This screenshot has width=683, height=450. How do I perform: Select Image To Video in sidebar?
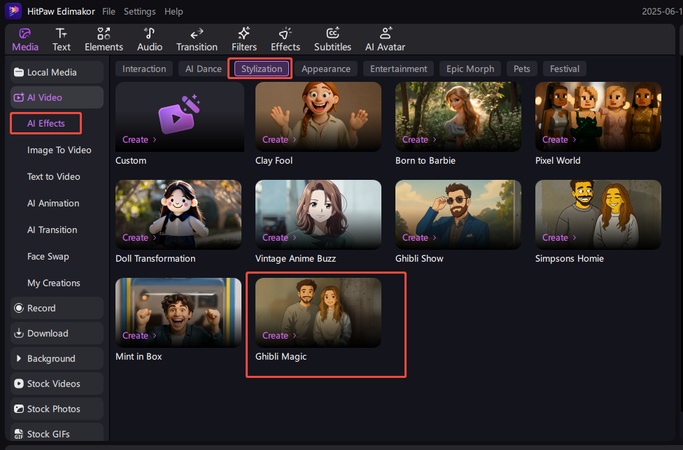click(59, 150)
